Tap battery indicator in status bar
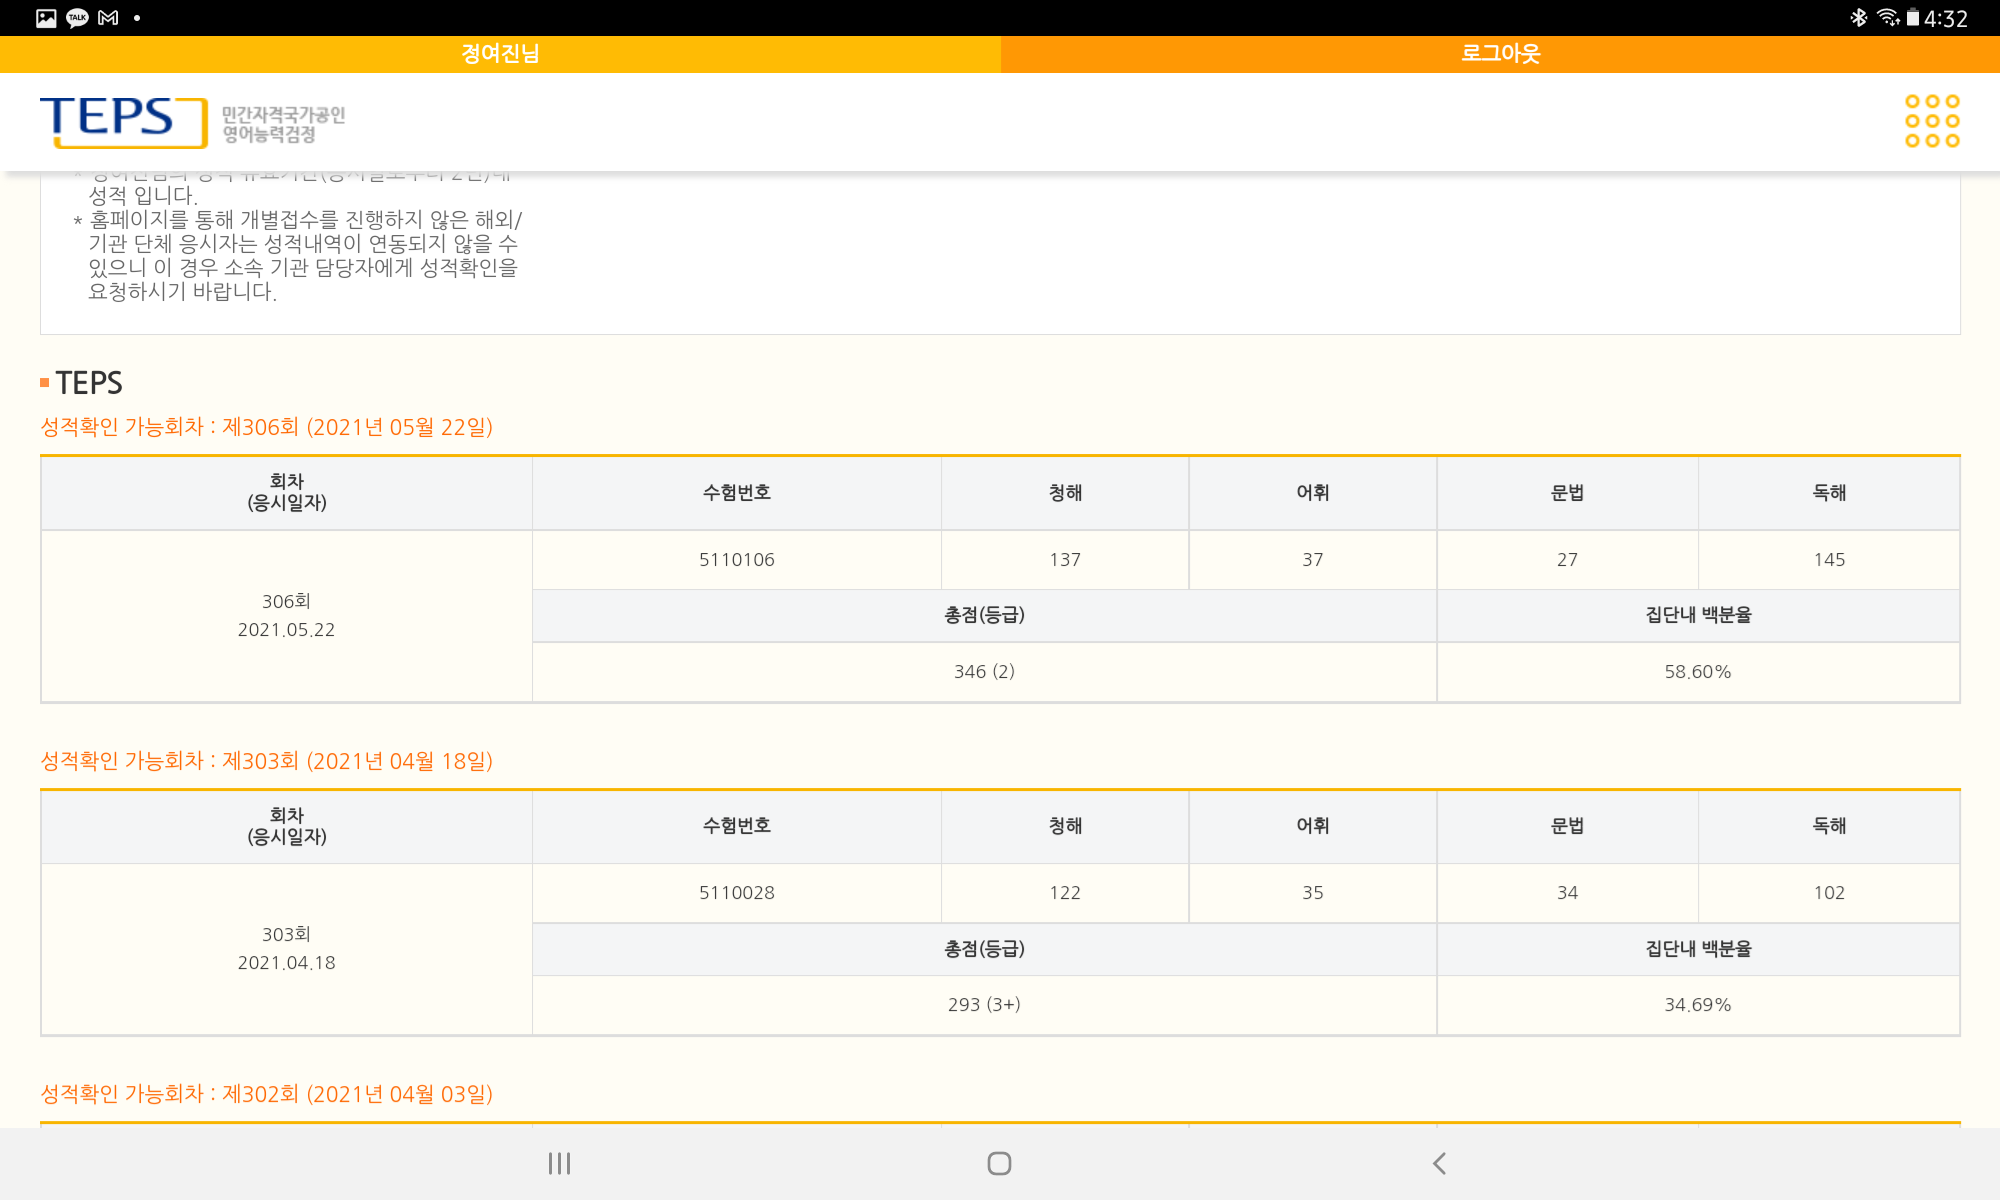Image resolution: width=2000 pixels, height=1200 pixels. [1912, 18]
